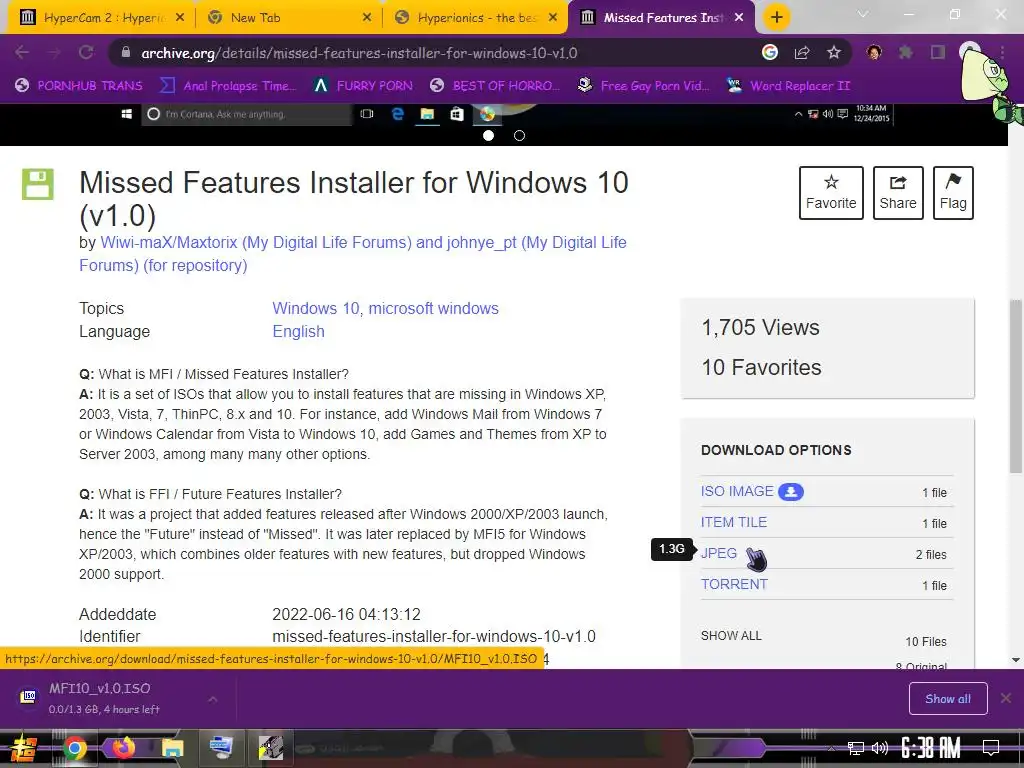
Task: Open the Extensions puzzle icon
Action: click(x=905, y=52)
